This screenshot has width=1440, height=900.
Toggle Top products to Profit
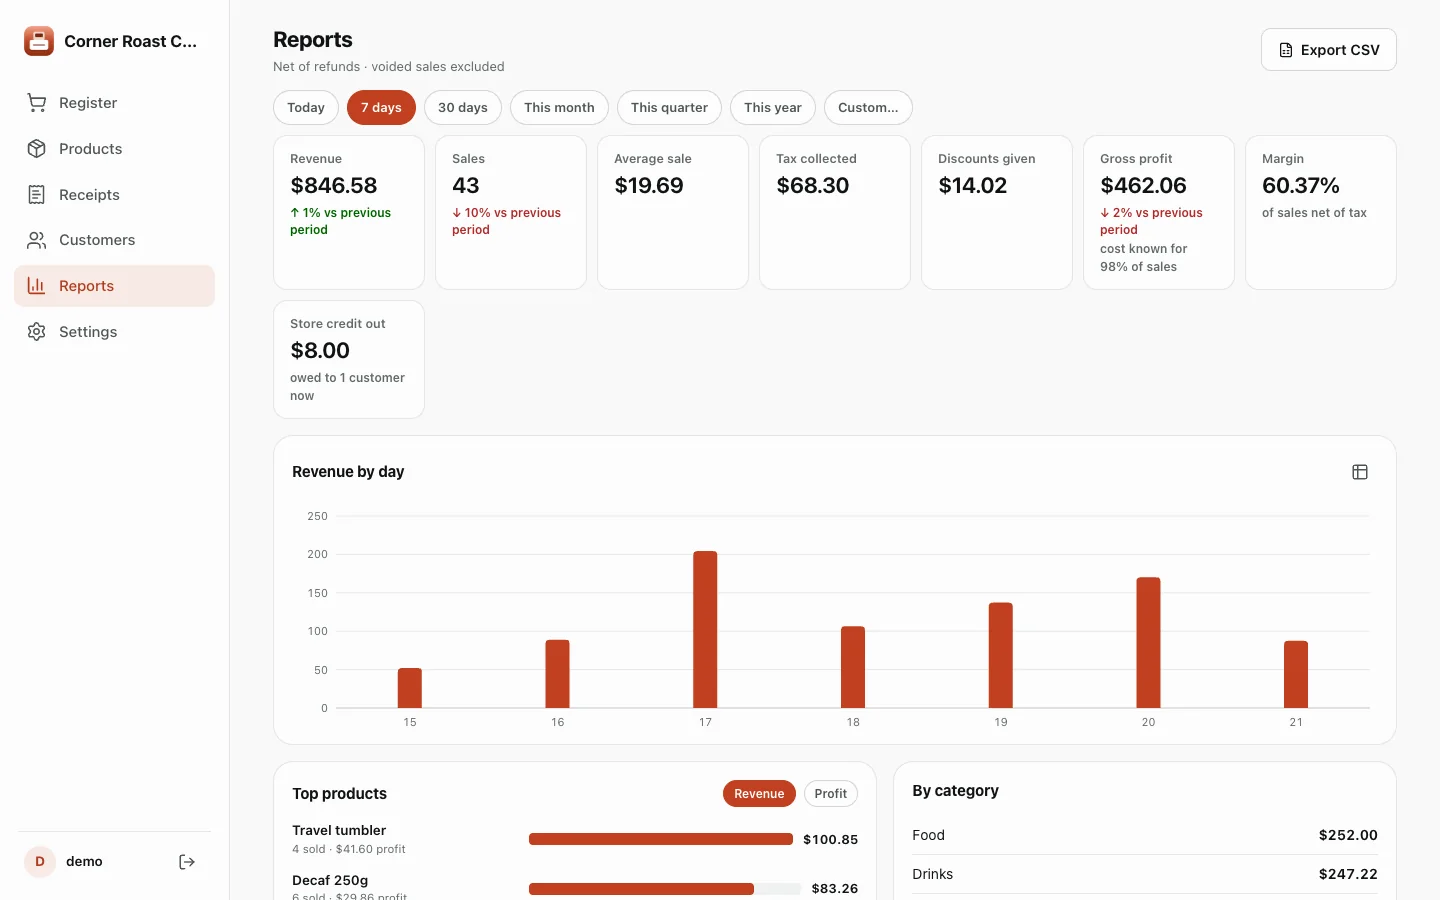(x=830, y=794)
